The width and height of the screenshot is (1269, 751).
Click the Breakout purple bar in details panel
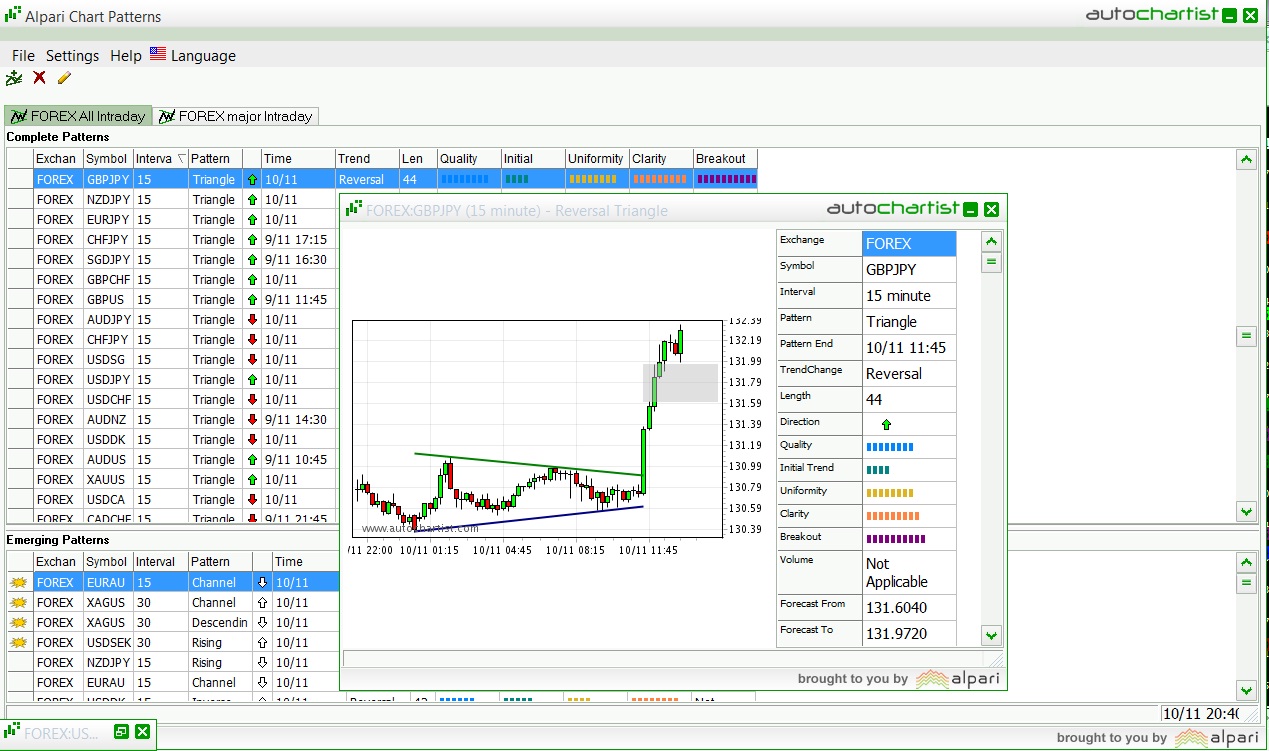[x=895, y=539]
